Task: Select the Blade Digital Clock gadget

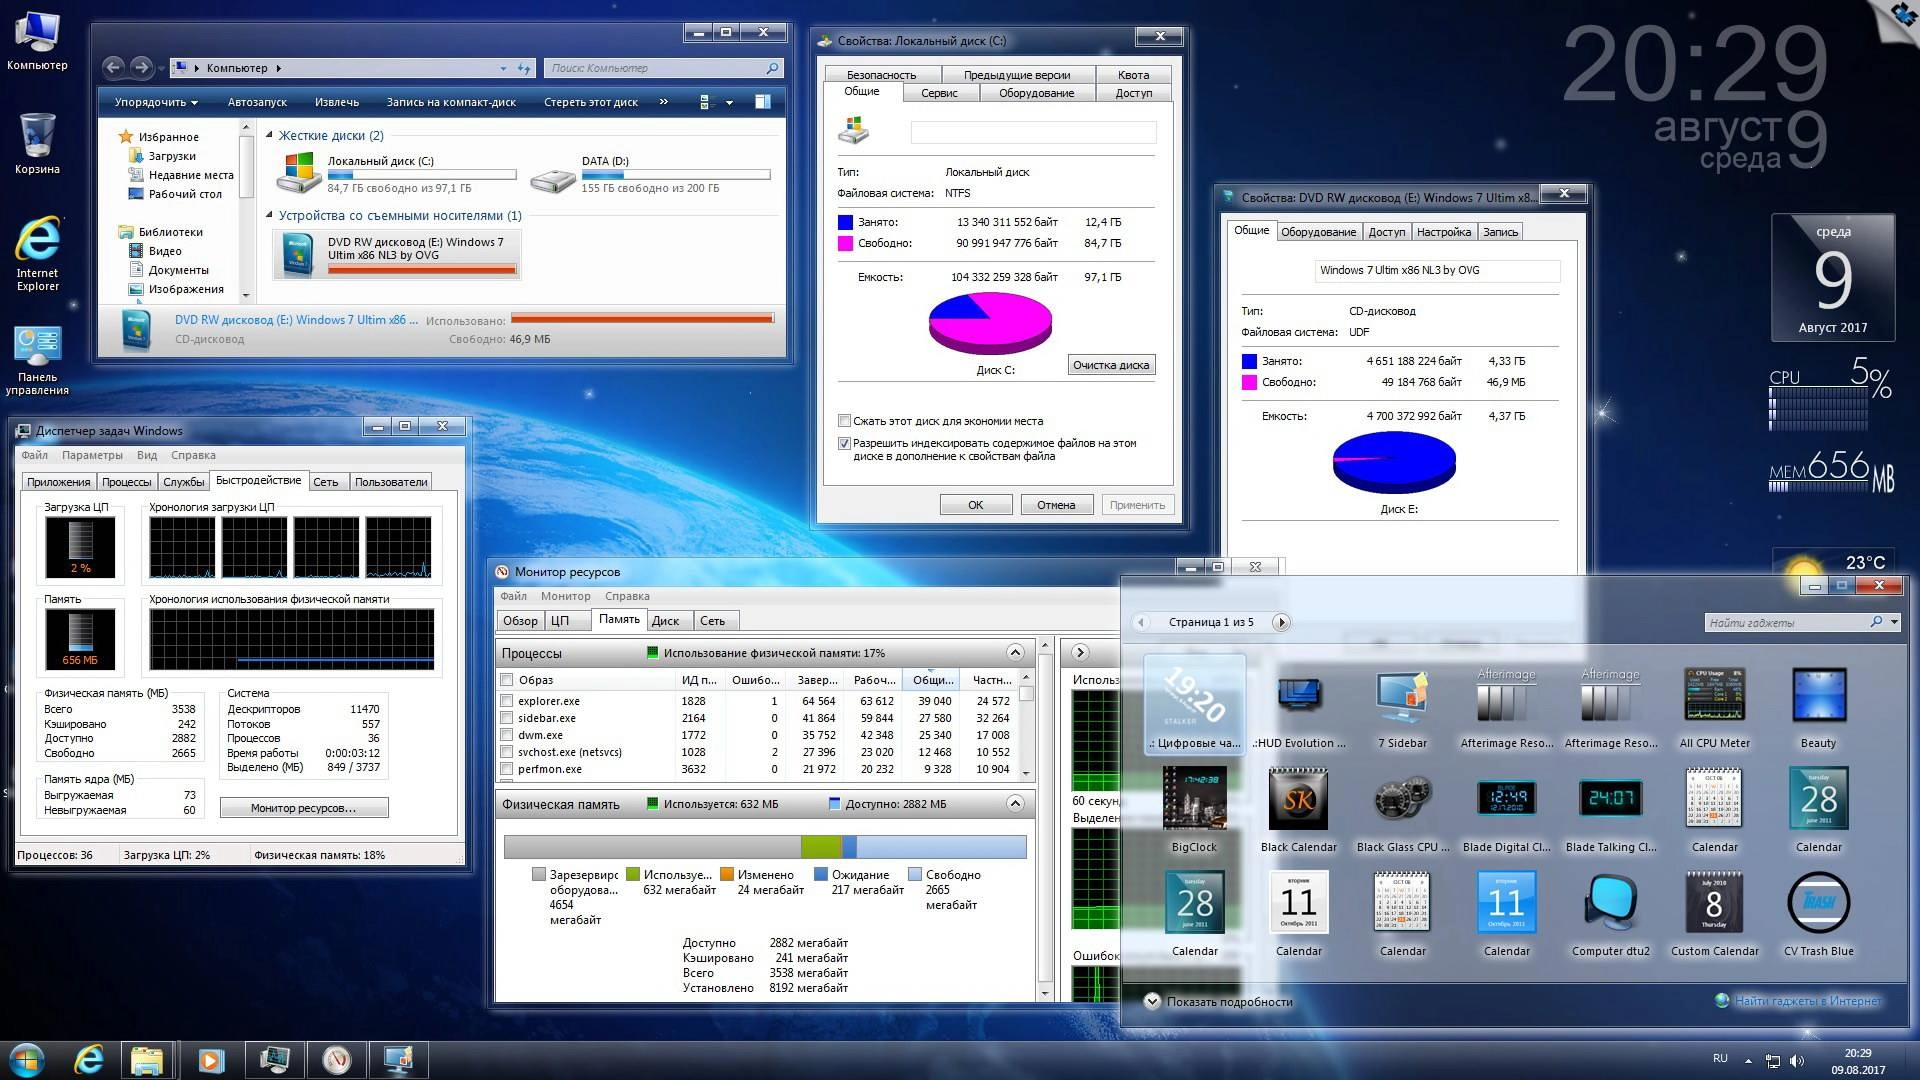Action: pos(1506,807)
